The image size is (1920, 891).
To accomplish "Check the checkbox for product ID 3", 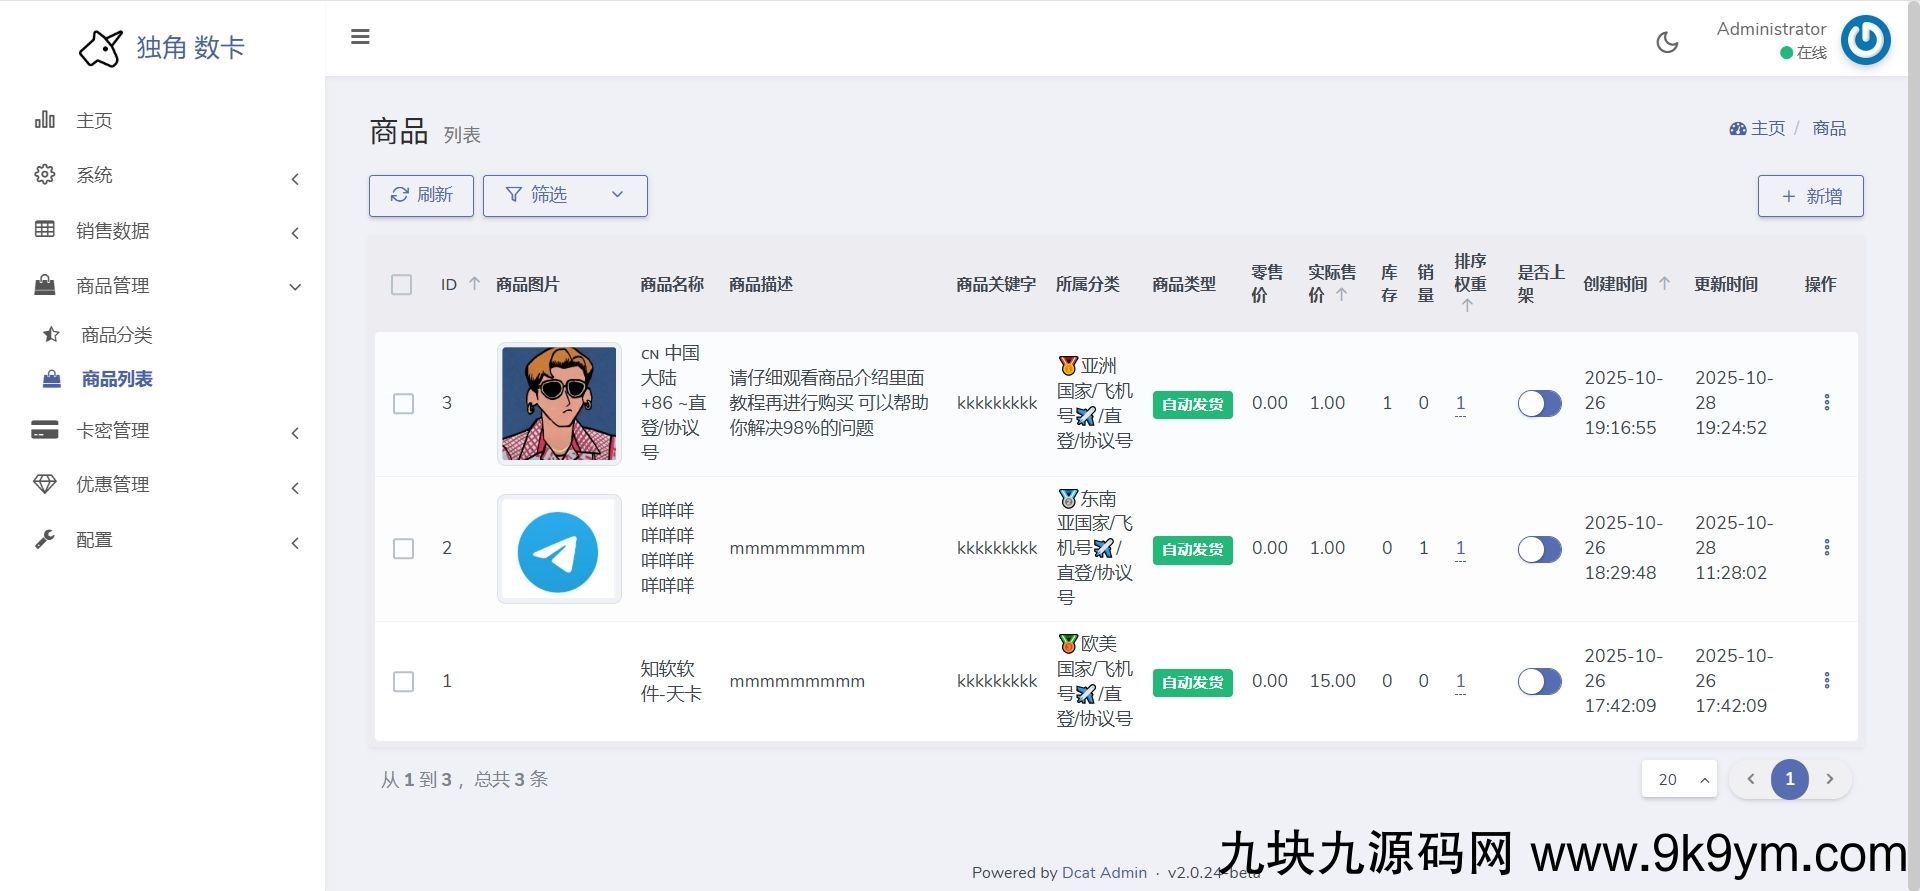I will tap(403, 403).
